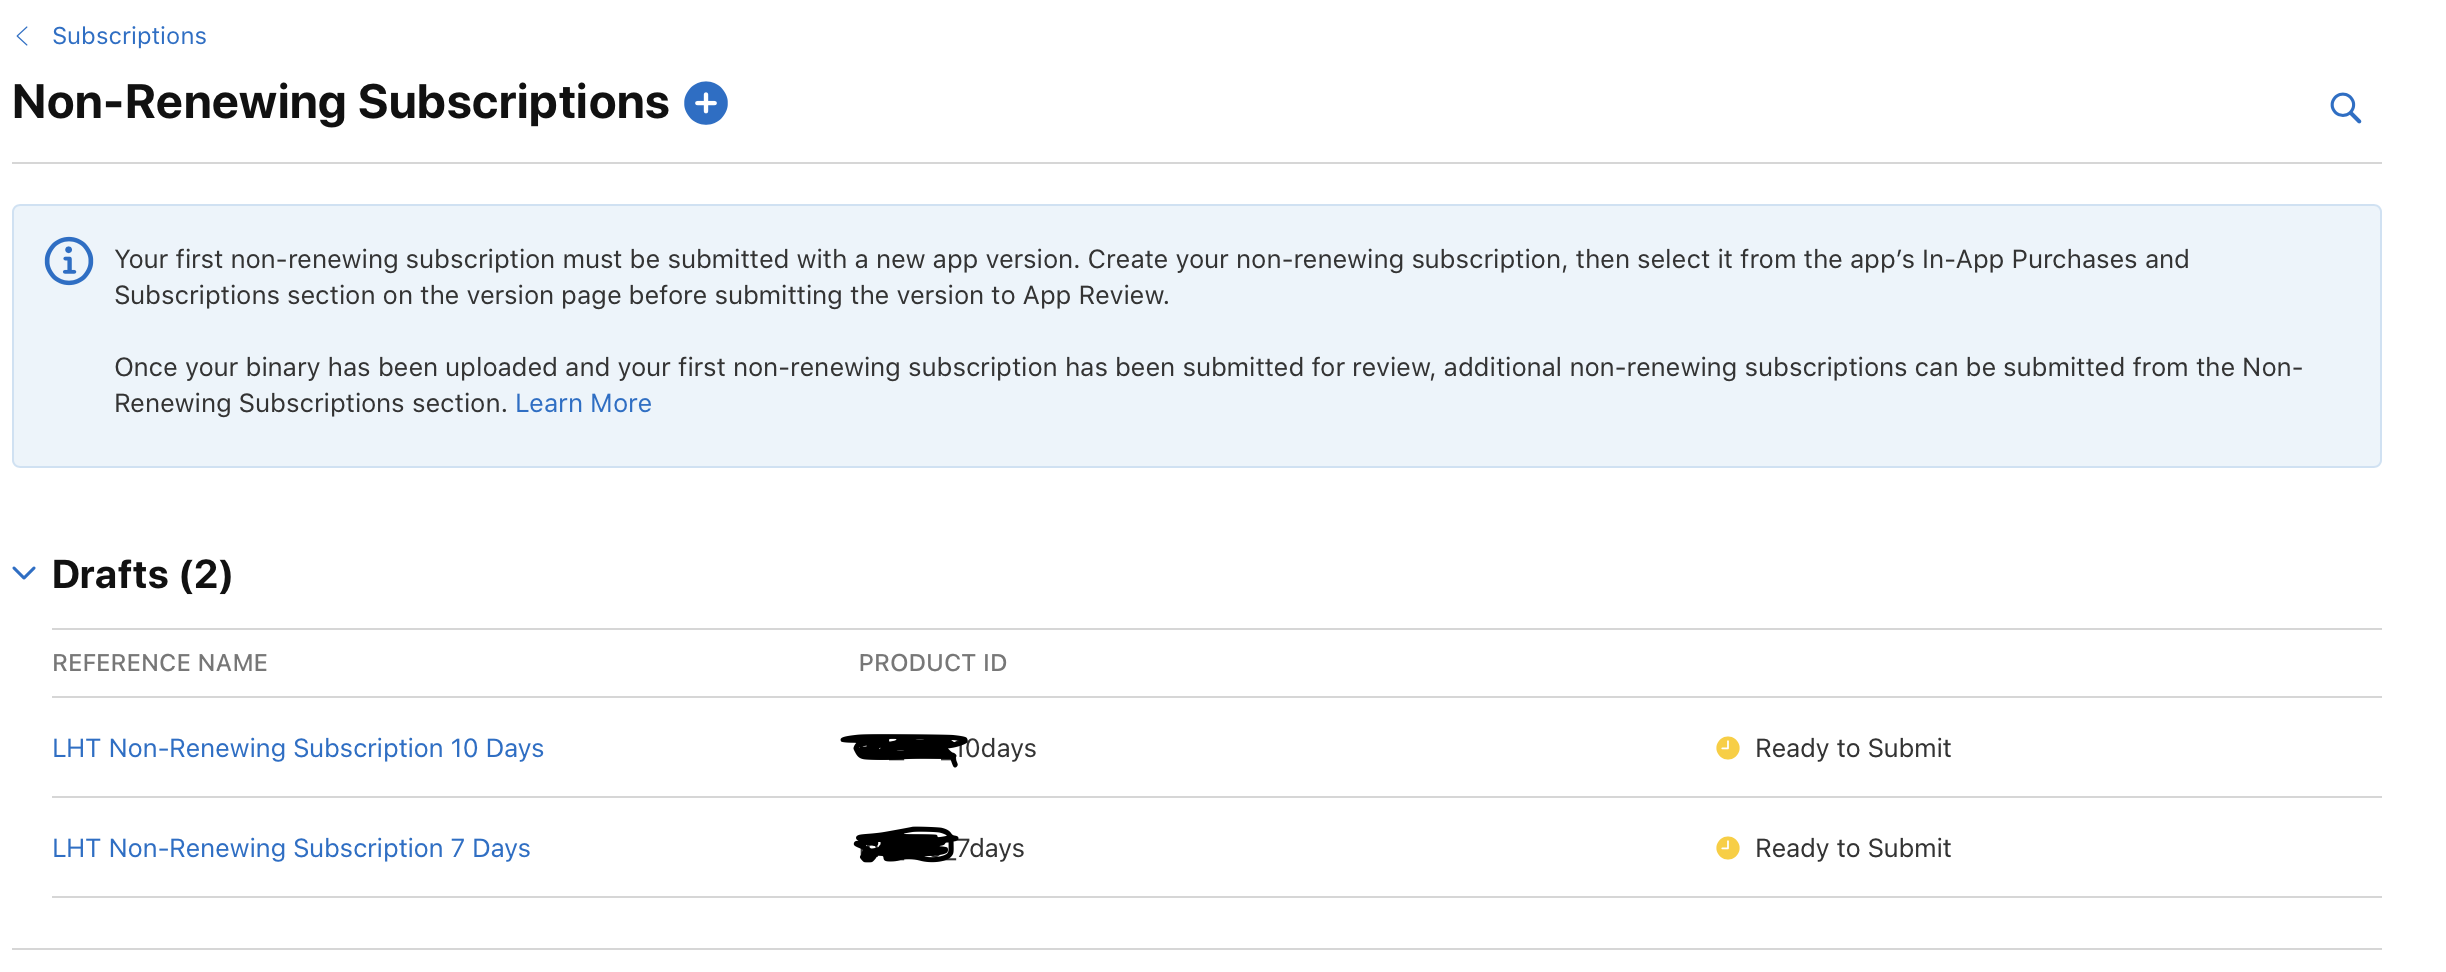
Task: Click the PRODUCT ID column header
Action: click(x=932, y=662)
